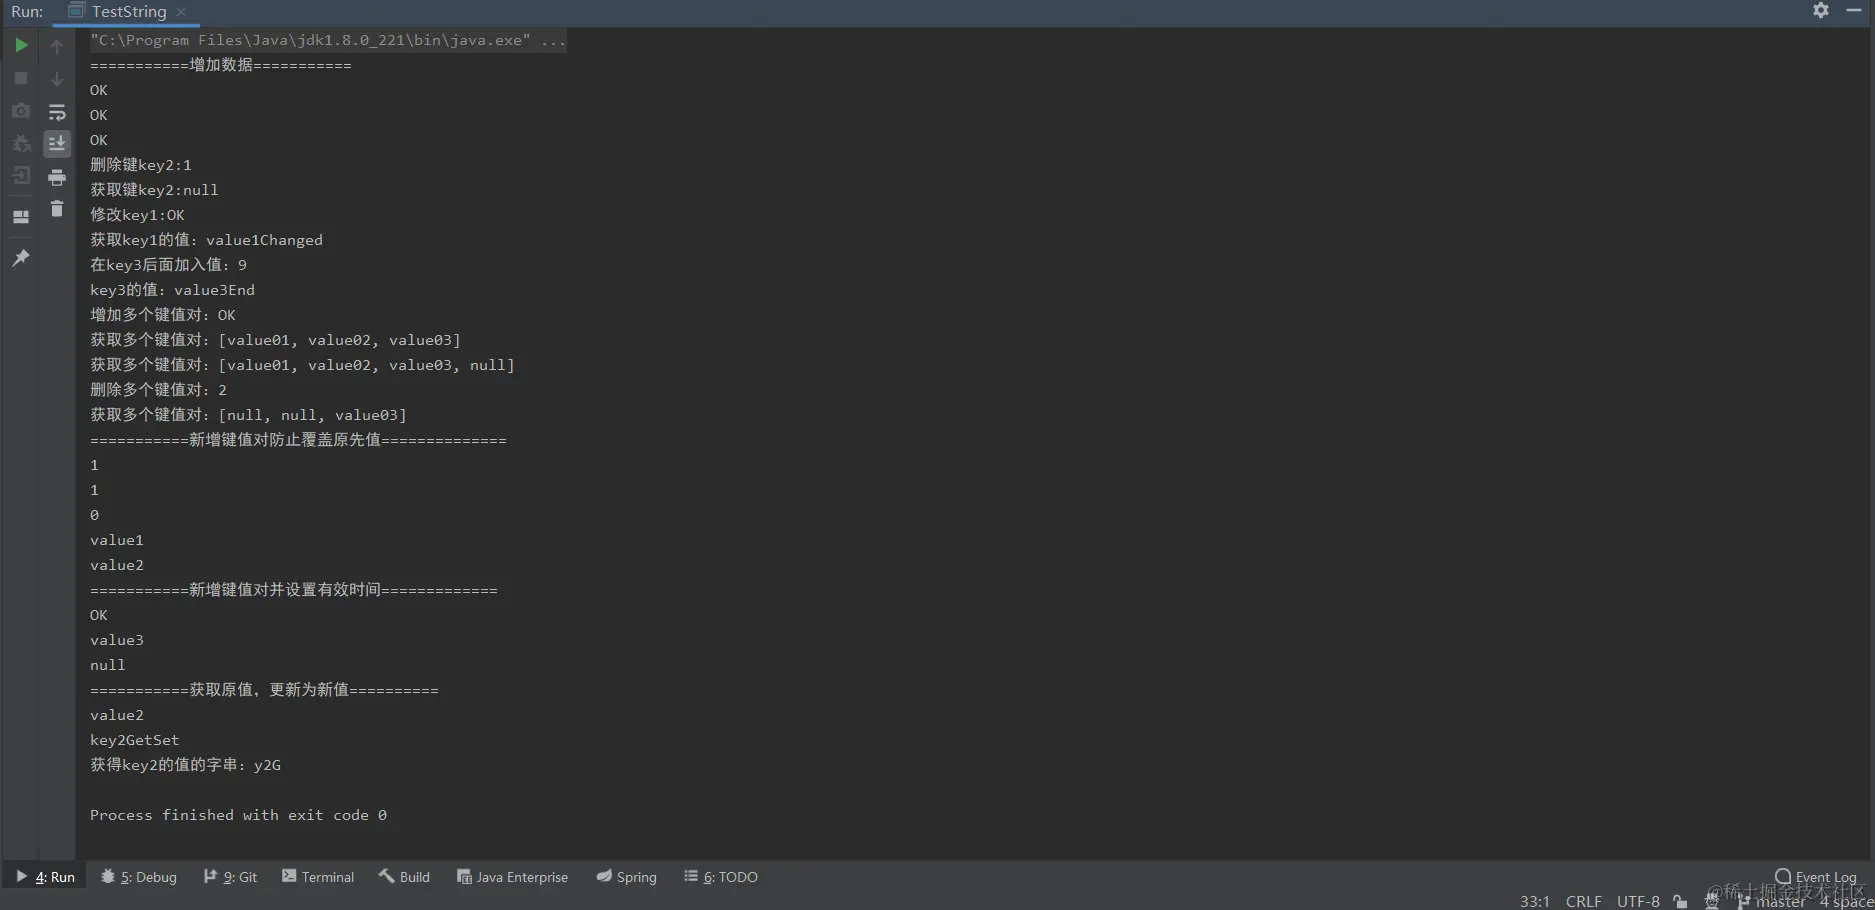The width and height of the screenshot is (1875, 910).
Task: Hide the Run tool window with the minimize dash
Action: [1854, 10]
